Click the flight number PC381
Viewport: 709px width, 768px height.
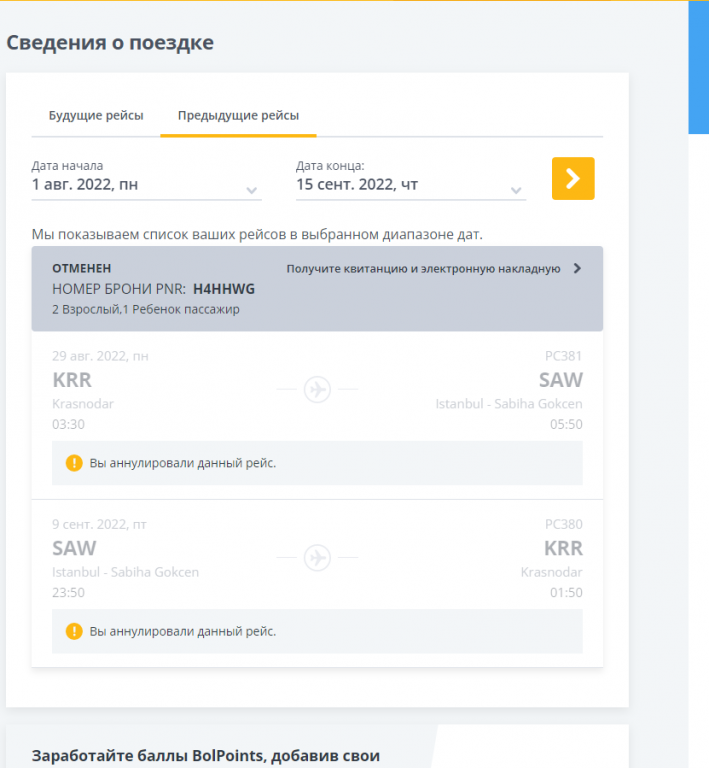pos(564,356)
